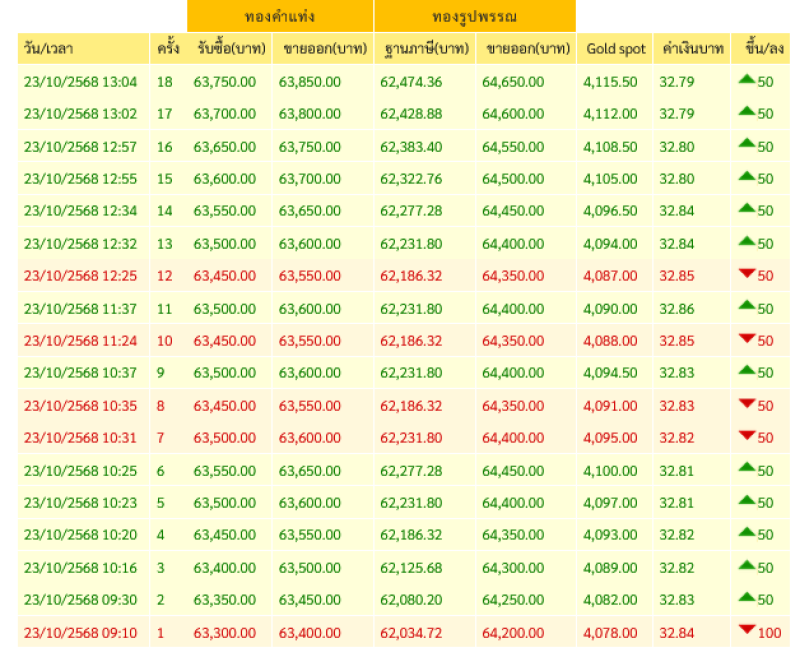Click the green up arrow in the 09:30 row
Screen dimensions: 800x657
coord(746,598)
